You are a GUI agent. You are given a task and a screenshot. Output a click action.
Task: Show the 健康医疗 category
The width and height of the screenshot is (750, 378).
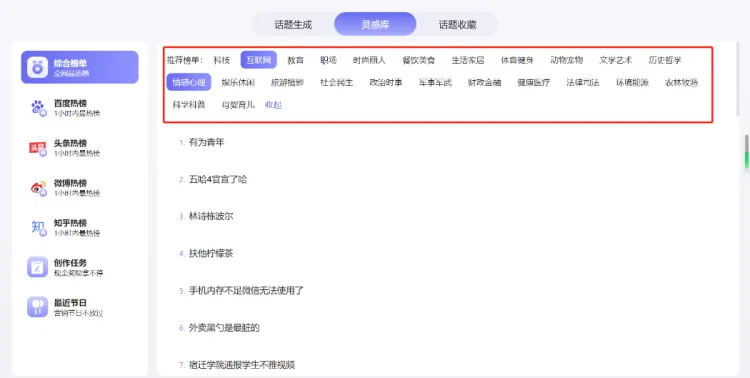point(534,82)
